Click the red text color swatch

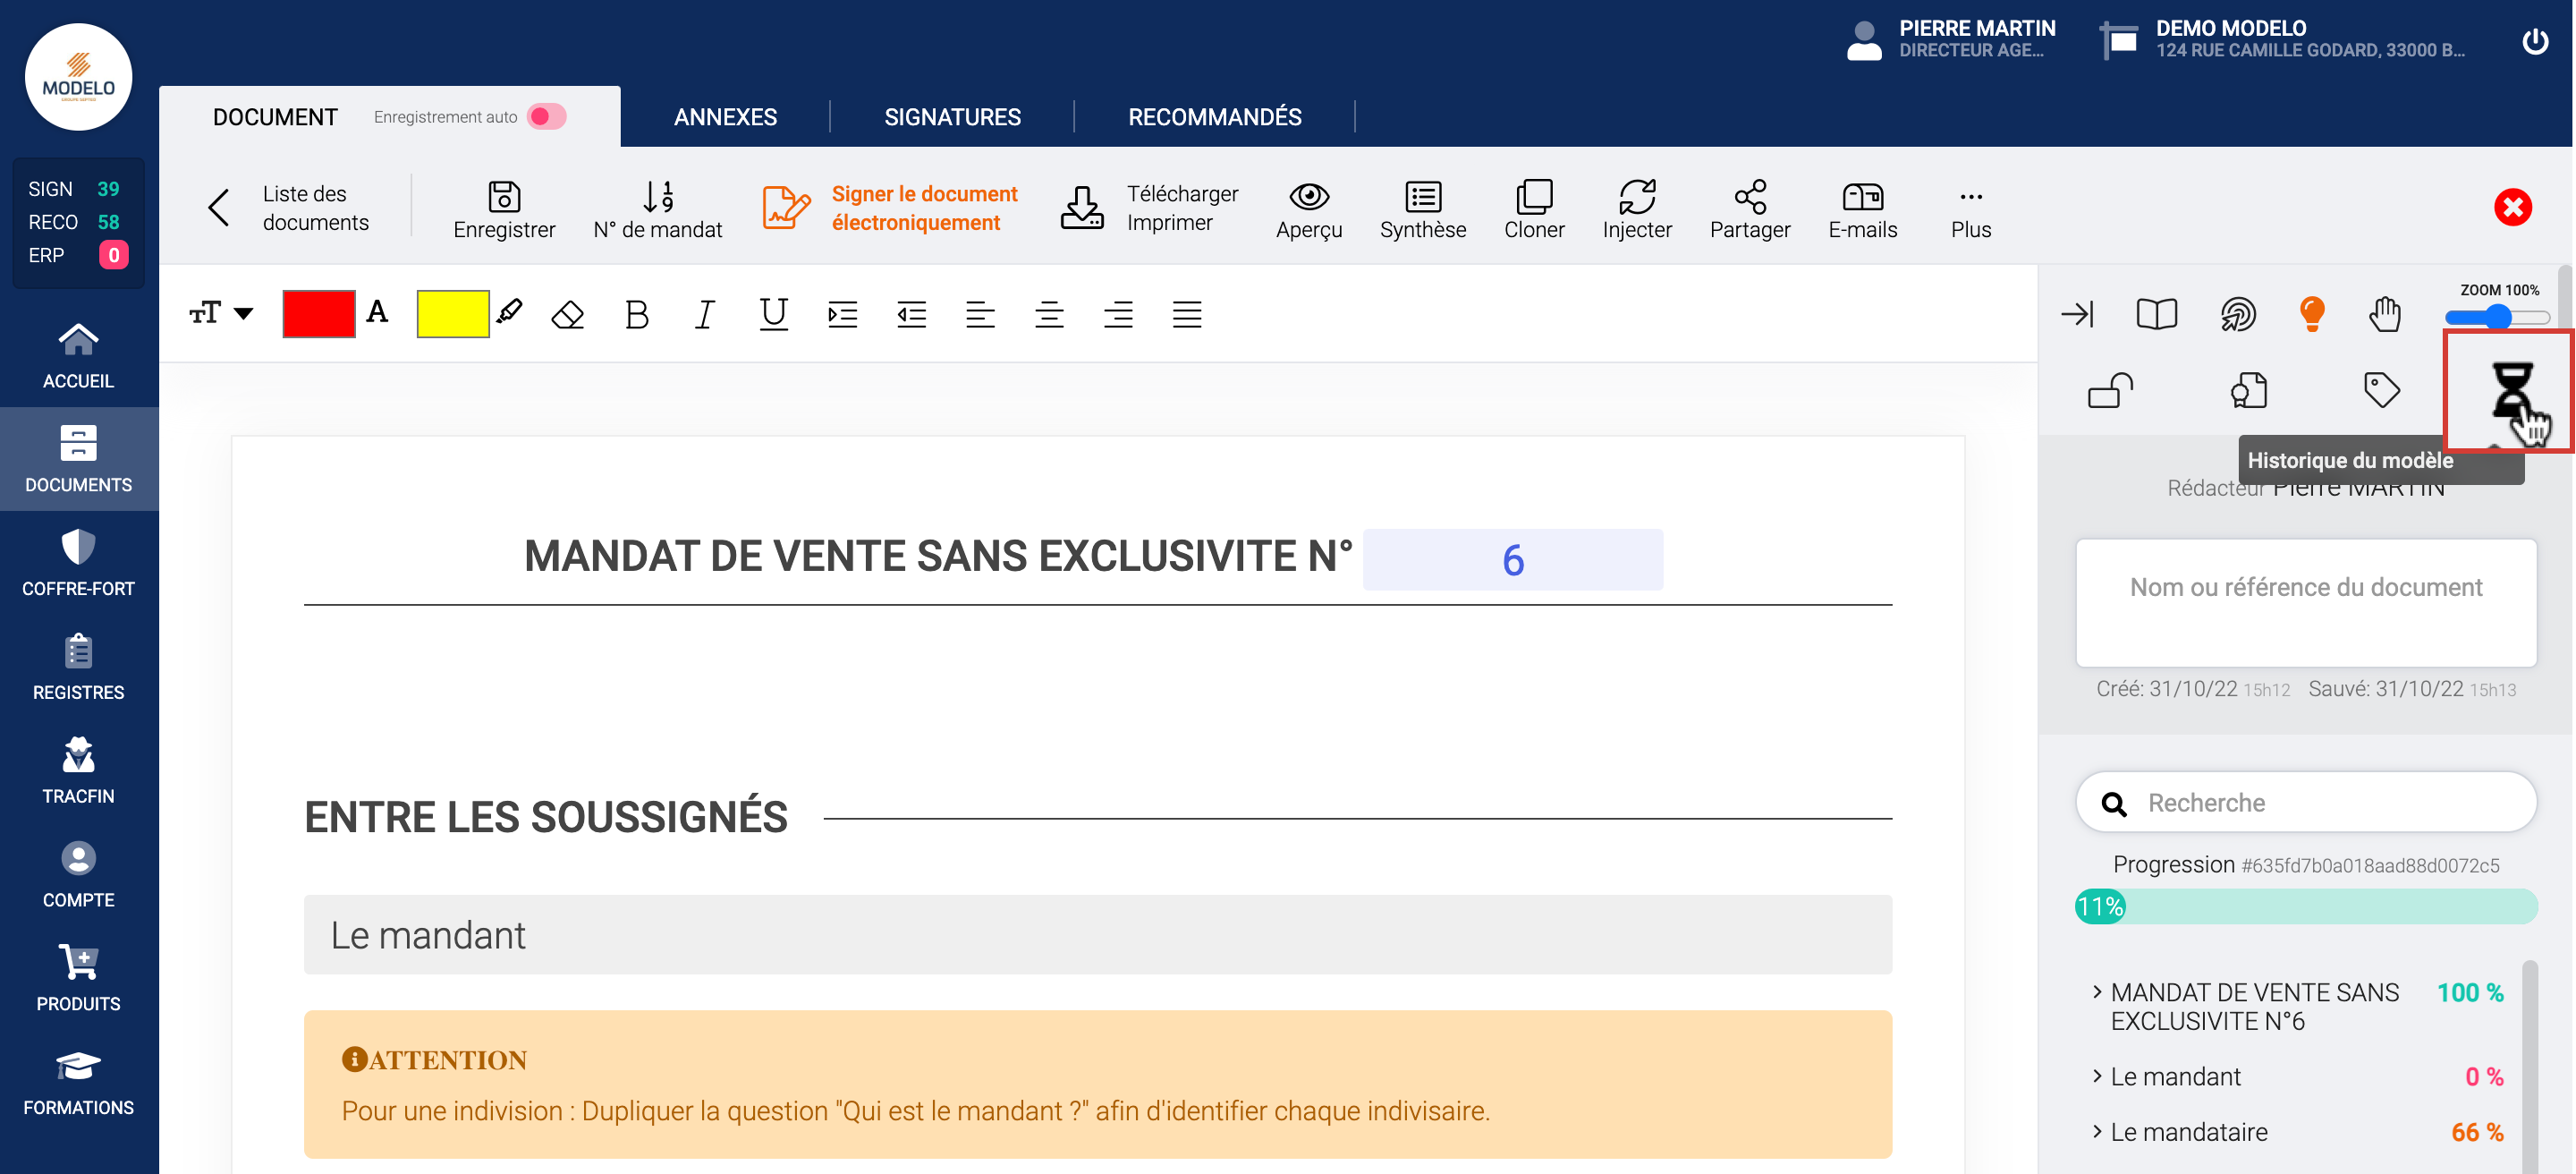click(x=318, y=314)
